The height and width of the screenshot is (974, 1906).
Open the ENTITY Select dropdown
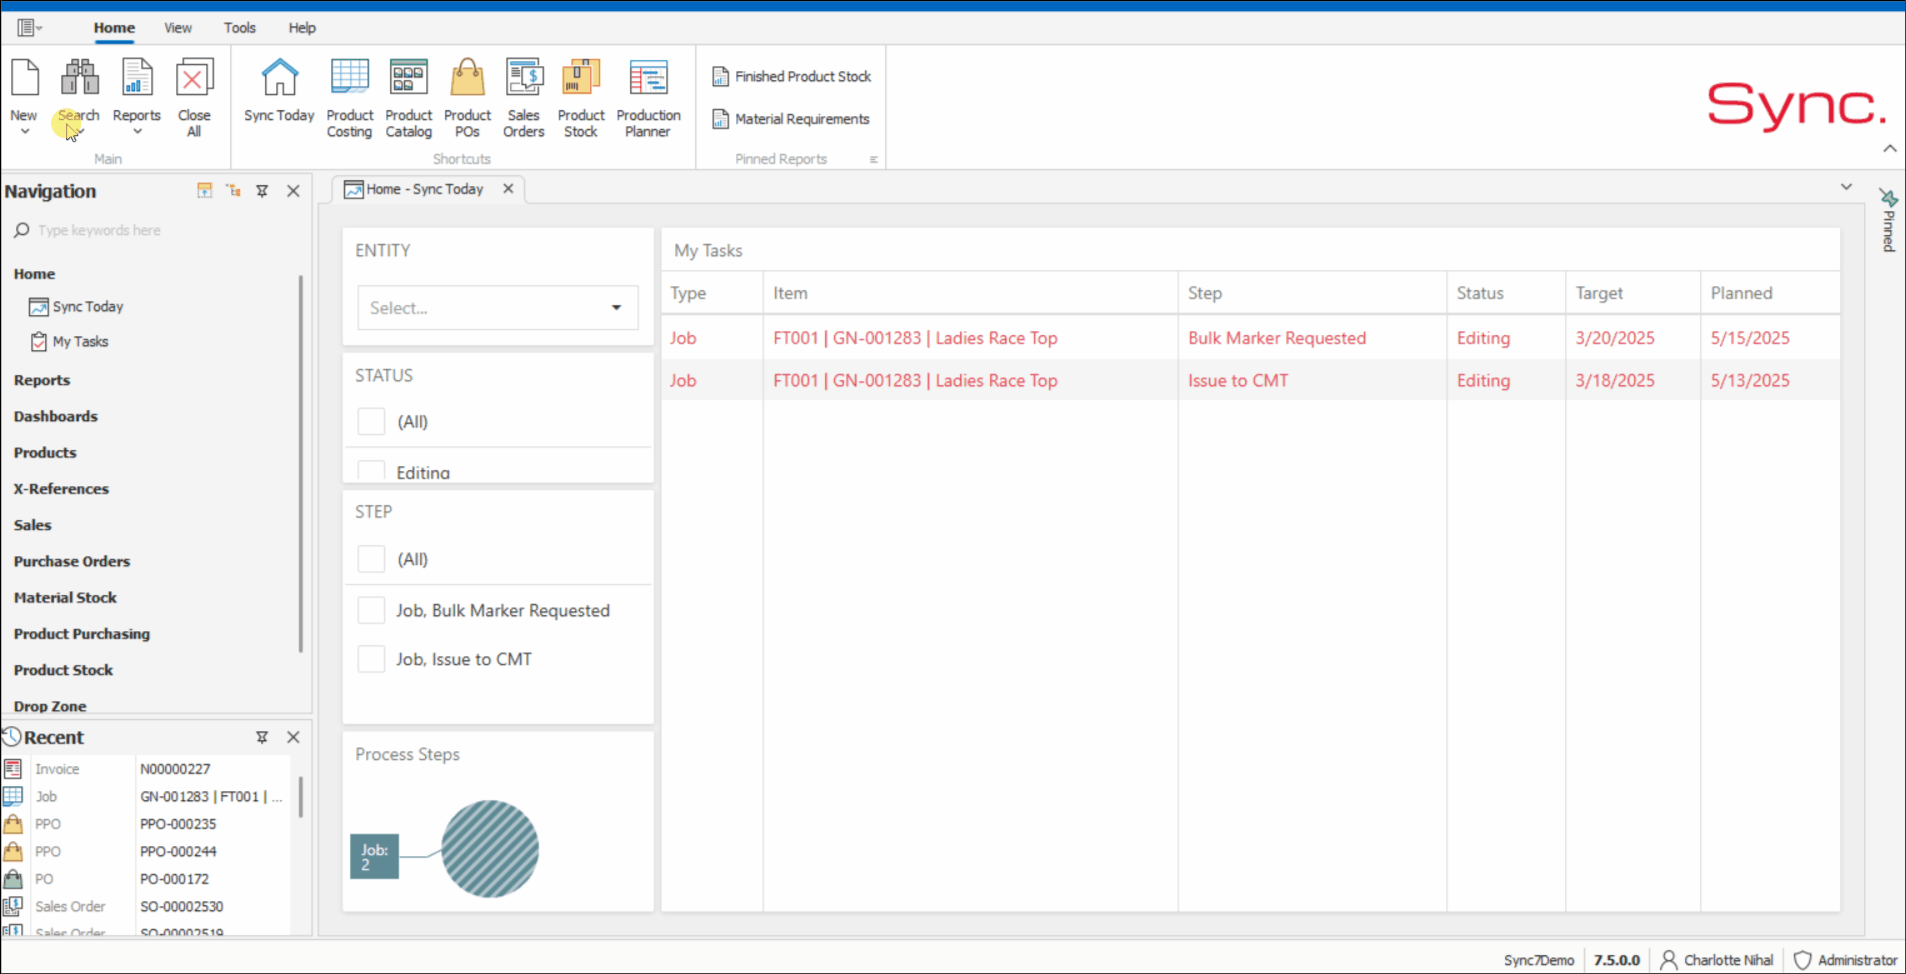(x=498, y=308)
